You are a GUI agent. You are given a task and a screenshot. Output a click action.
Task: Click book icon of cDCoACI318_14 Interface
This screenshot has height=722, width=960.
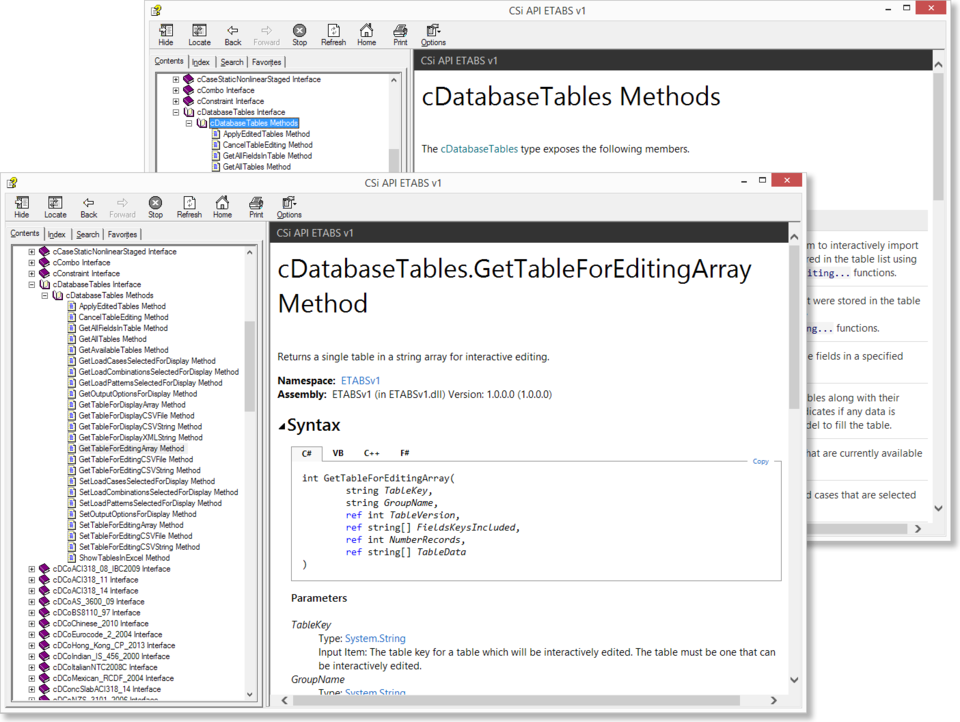click(44, 590)
